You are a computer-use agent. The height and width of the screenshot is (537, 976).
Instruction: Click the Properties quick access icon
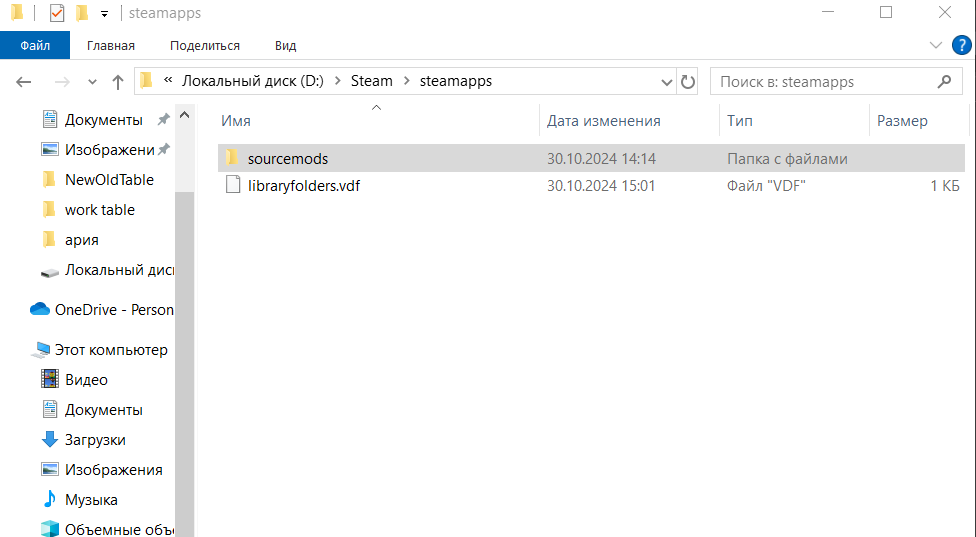coord(57,12)
